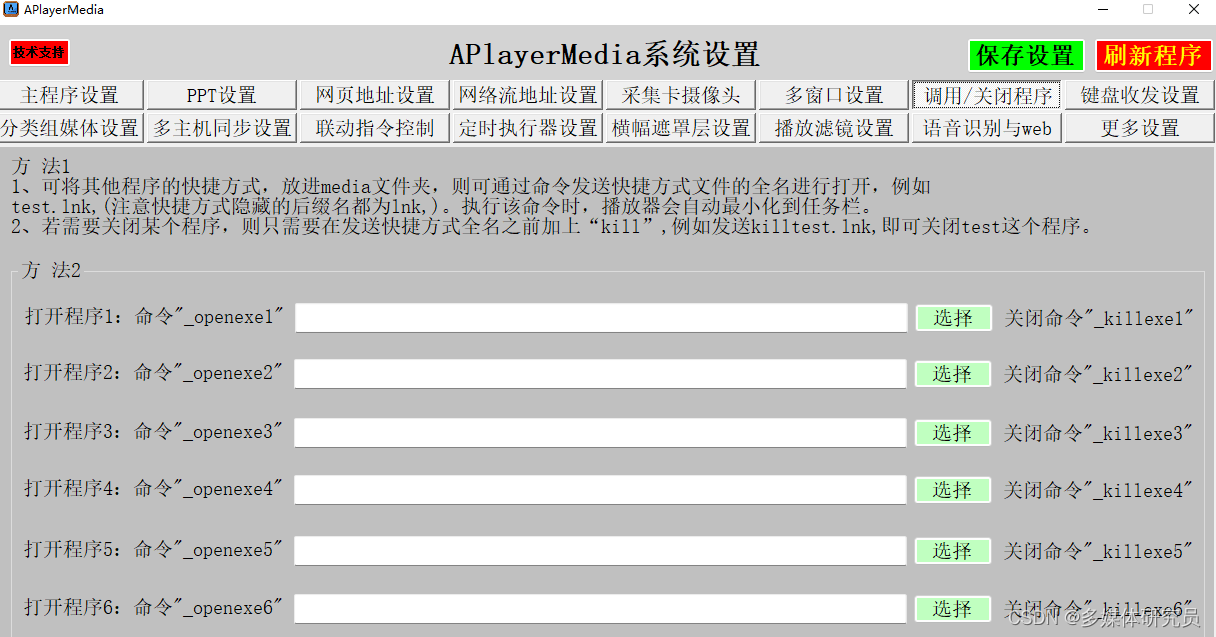Click 选择 button for 打开程序4
The width and height of the screenshot is (1216, 637).
click(953, 490)
